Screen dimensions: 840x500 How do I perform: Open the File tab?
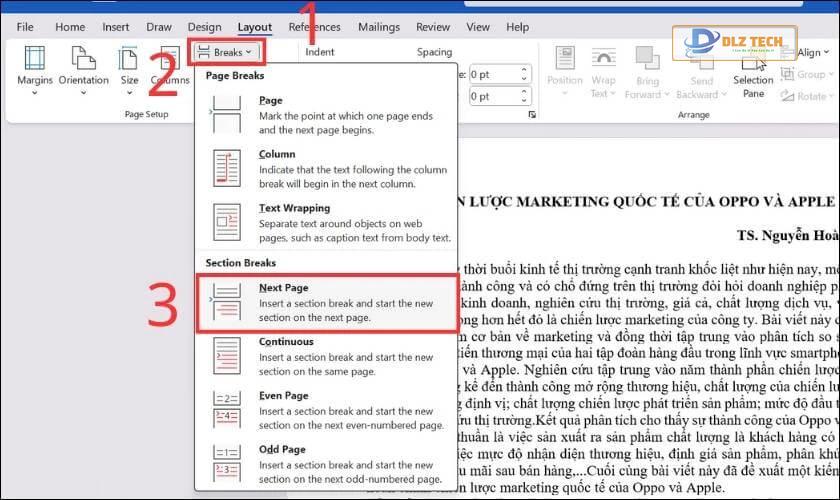[x=25, y=27]
